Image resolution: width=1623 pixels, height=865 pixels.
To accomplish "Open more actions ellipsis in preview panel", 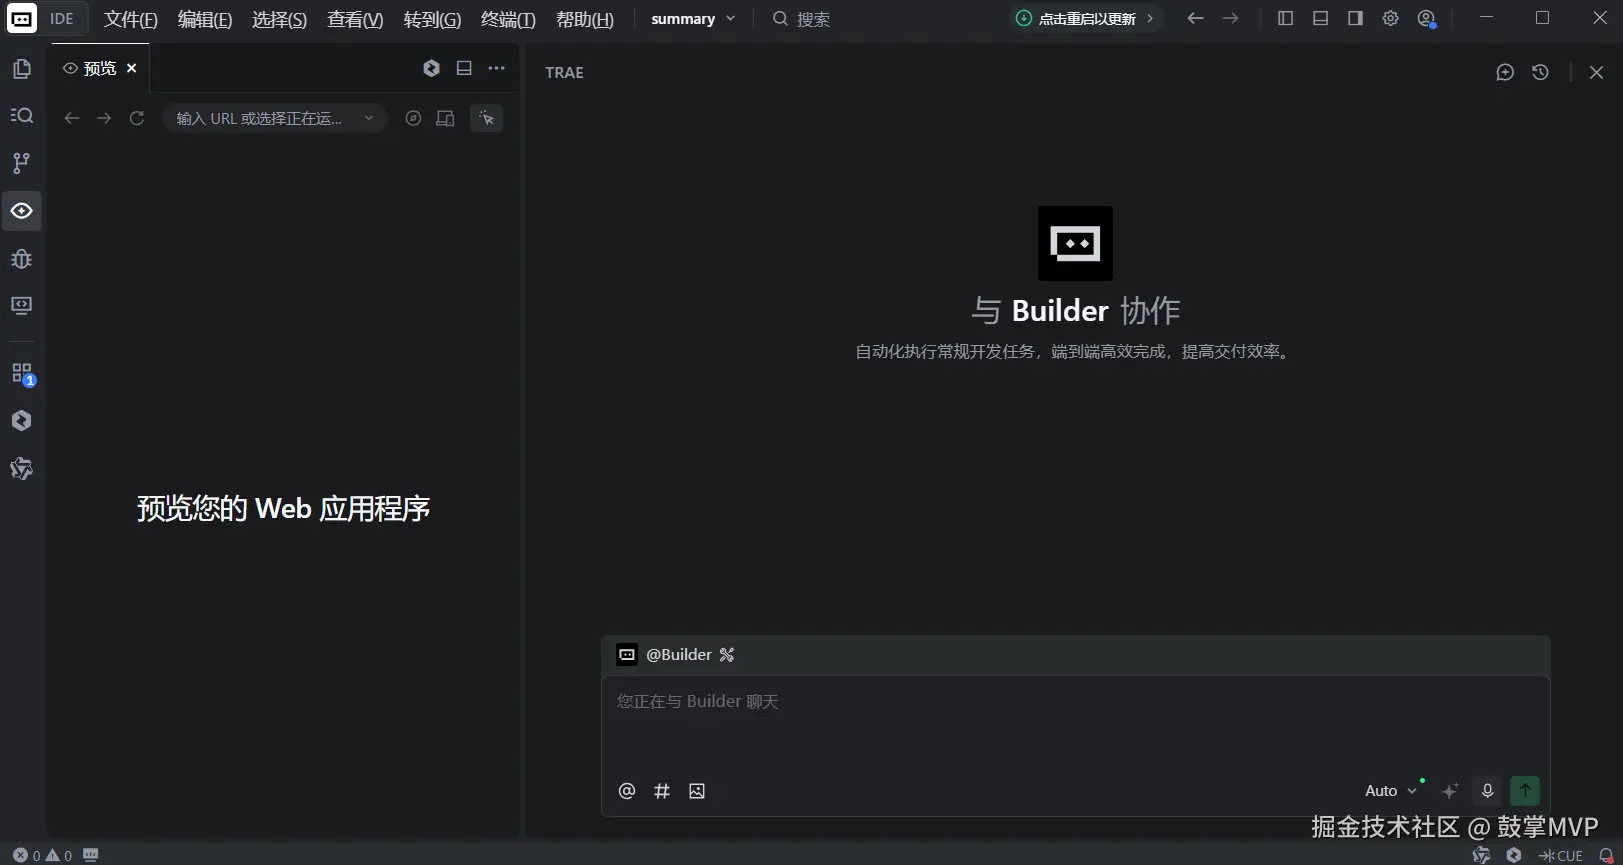I will point(497,68).
